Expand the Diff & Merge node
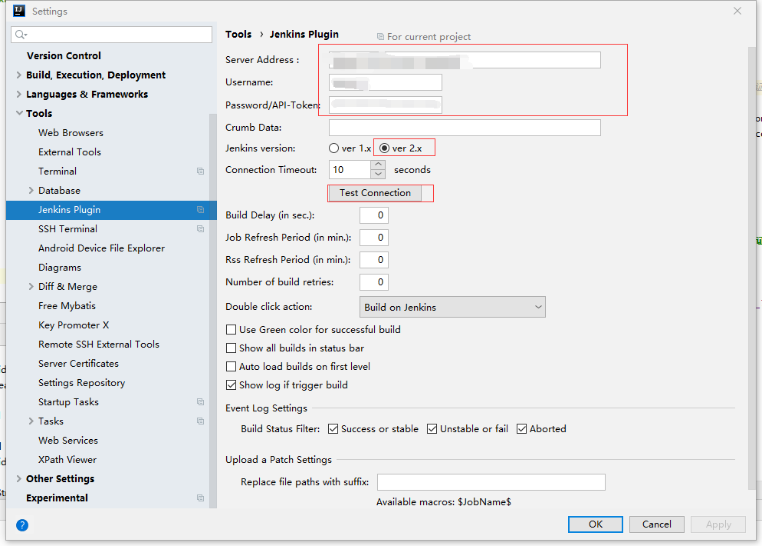This screenshot has width=762, height=546. pyautogui.click(x=31, y=287)
